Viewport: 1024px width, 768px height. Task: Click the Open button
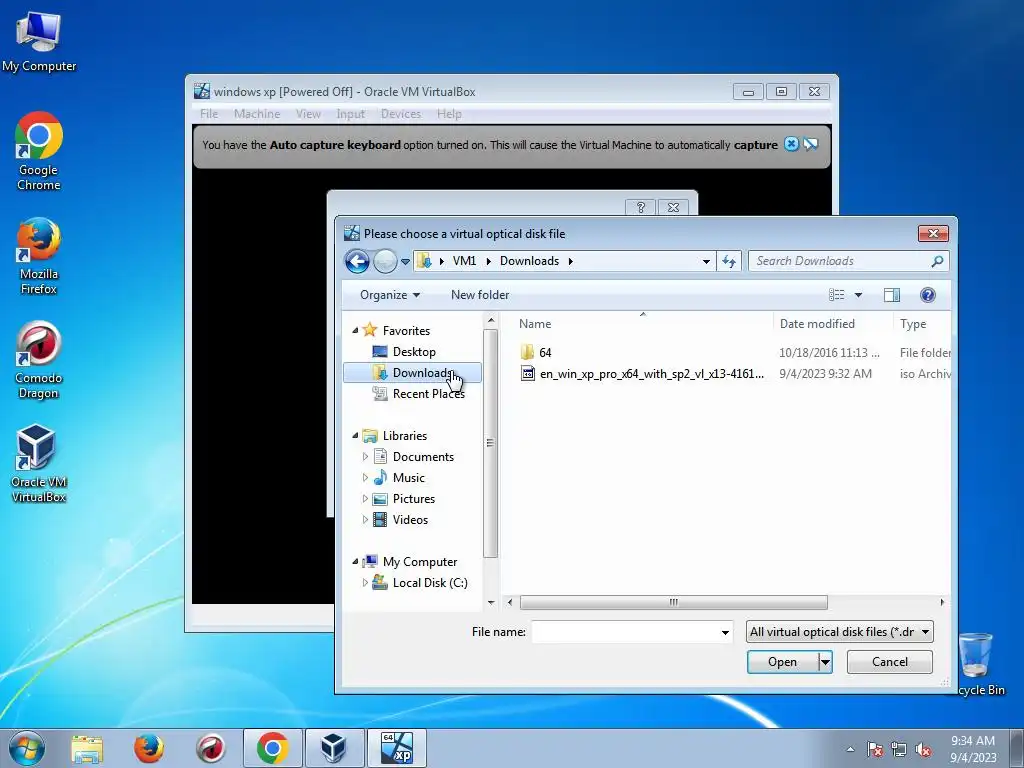pos(782,662)
